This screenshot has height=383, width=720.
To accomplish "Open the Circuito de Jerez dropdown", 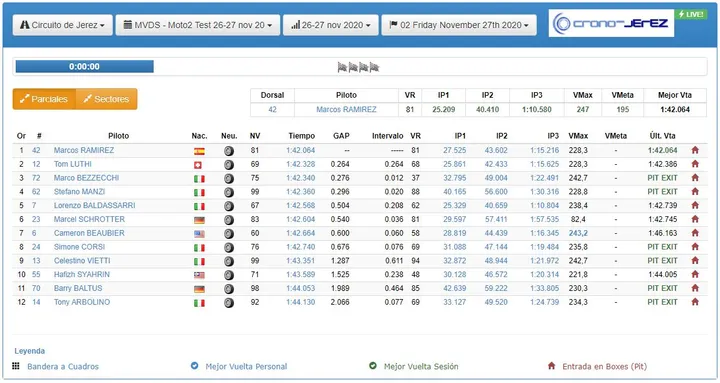I will (x=62, y=25).
